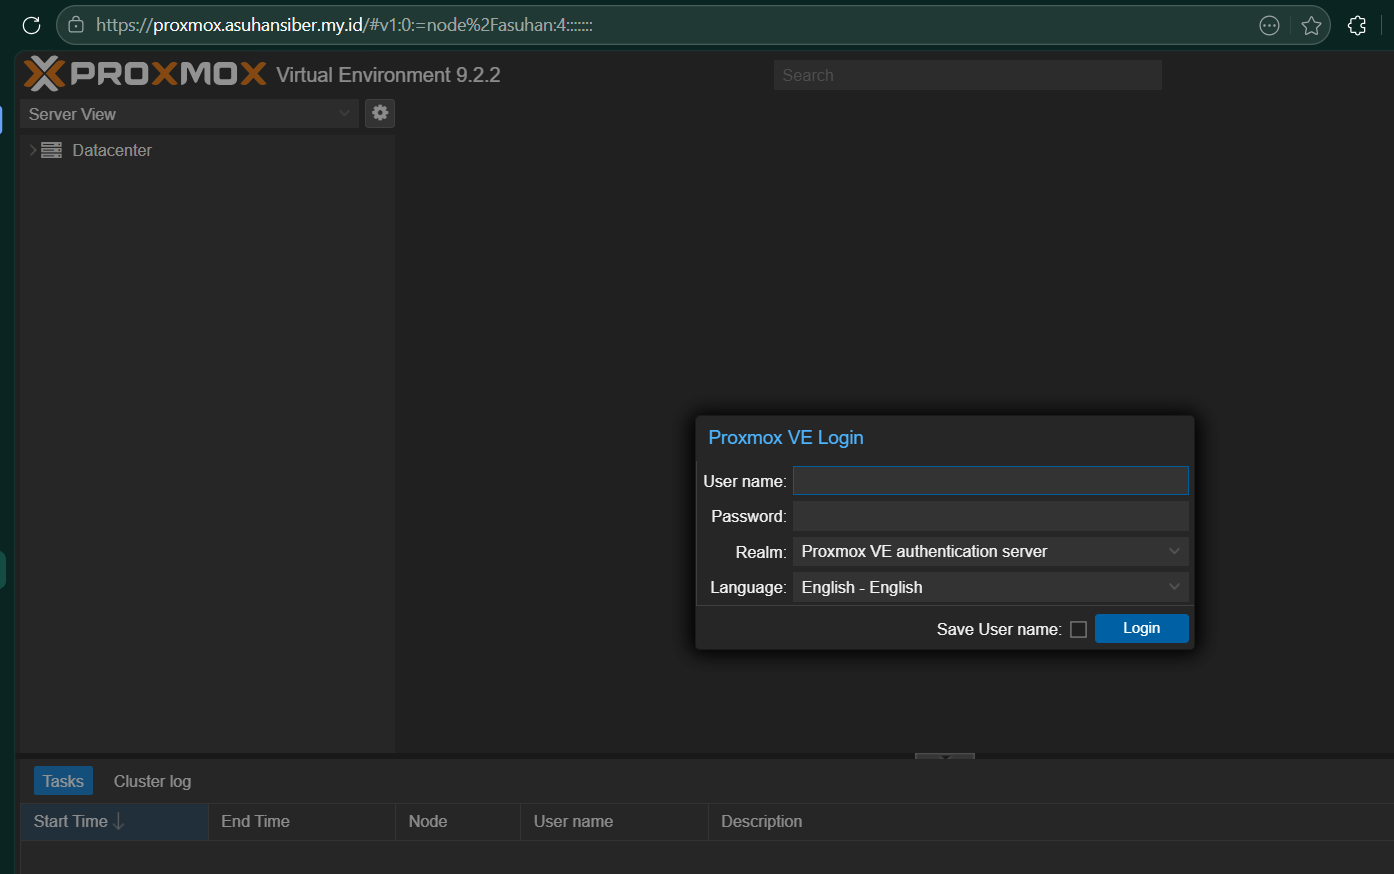This screenshot has height=874, width=1394.
Task: Click the Datacenter server icon
Action: coord(52,150)
